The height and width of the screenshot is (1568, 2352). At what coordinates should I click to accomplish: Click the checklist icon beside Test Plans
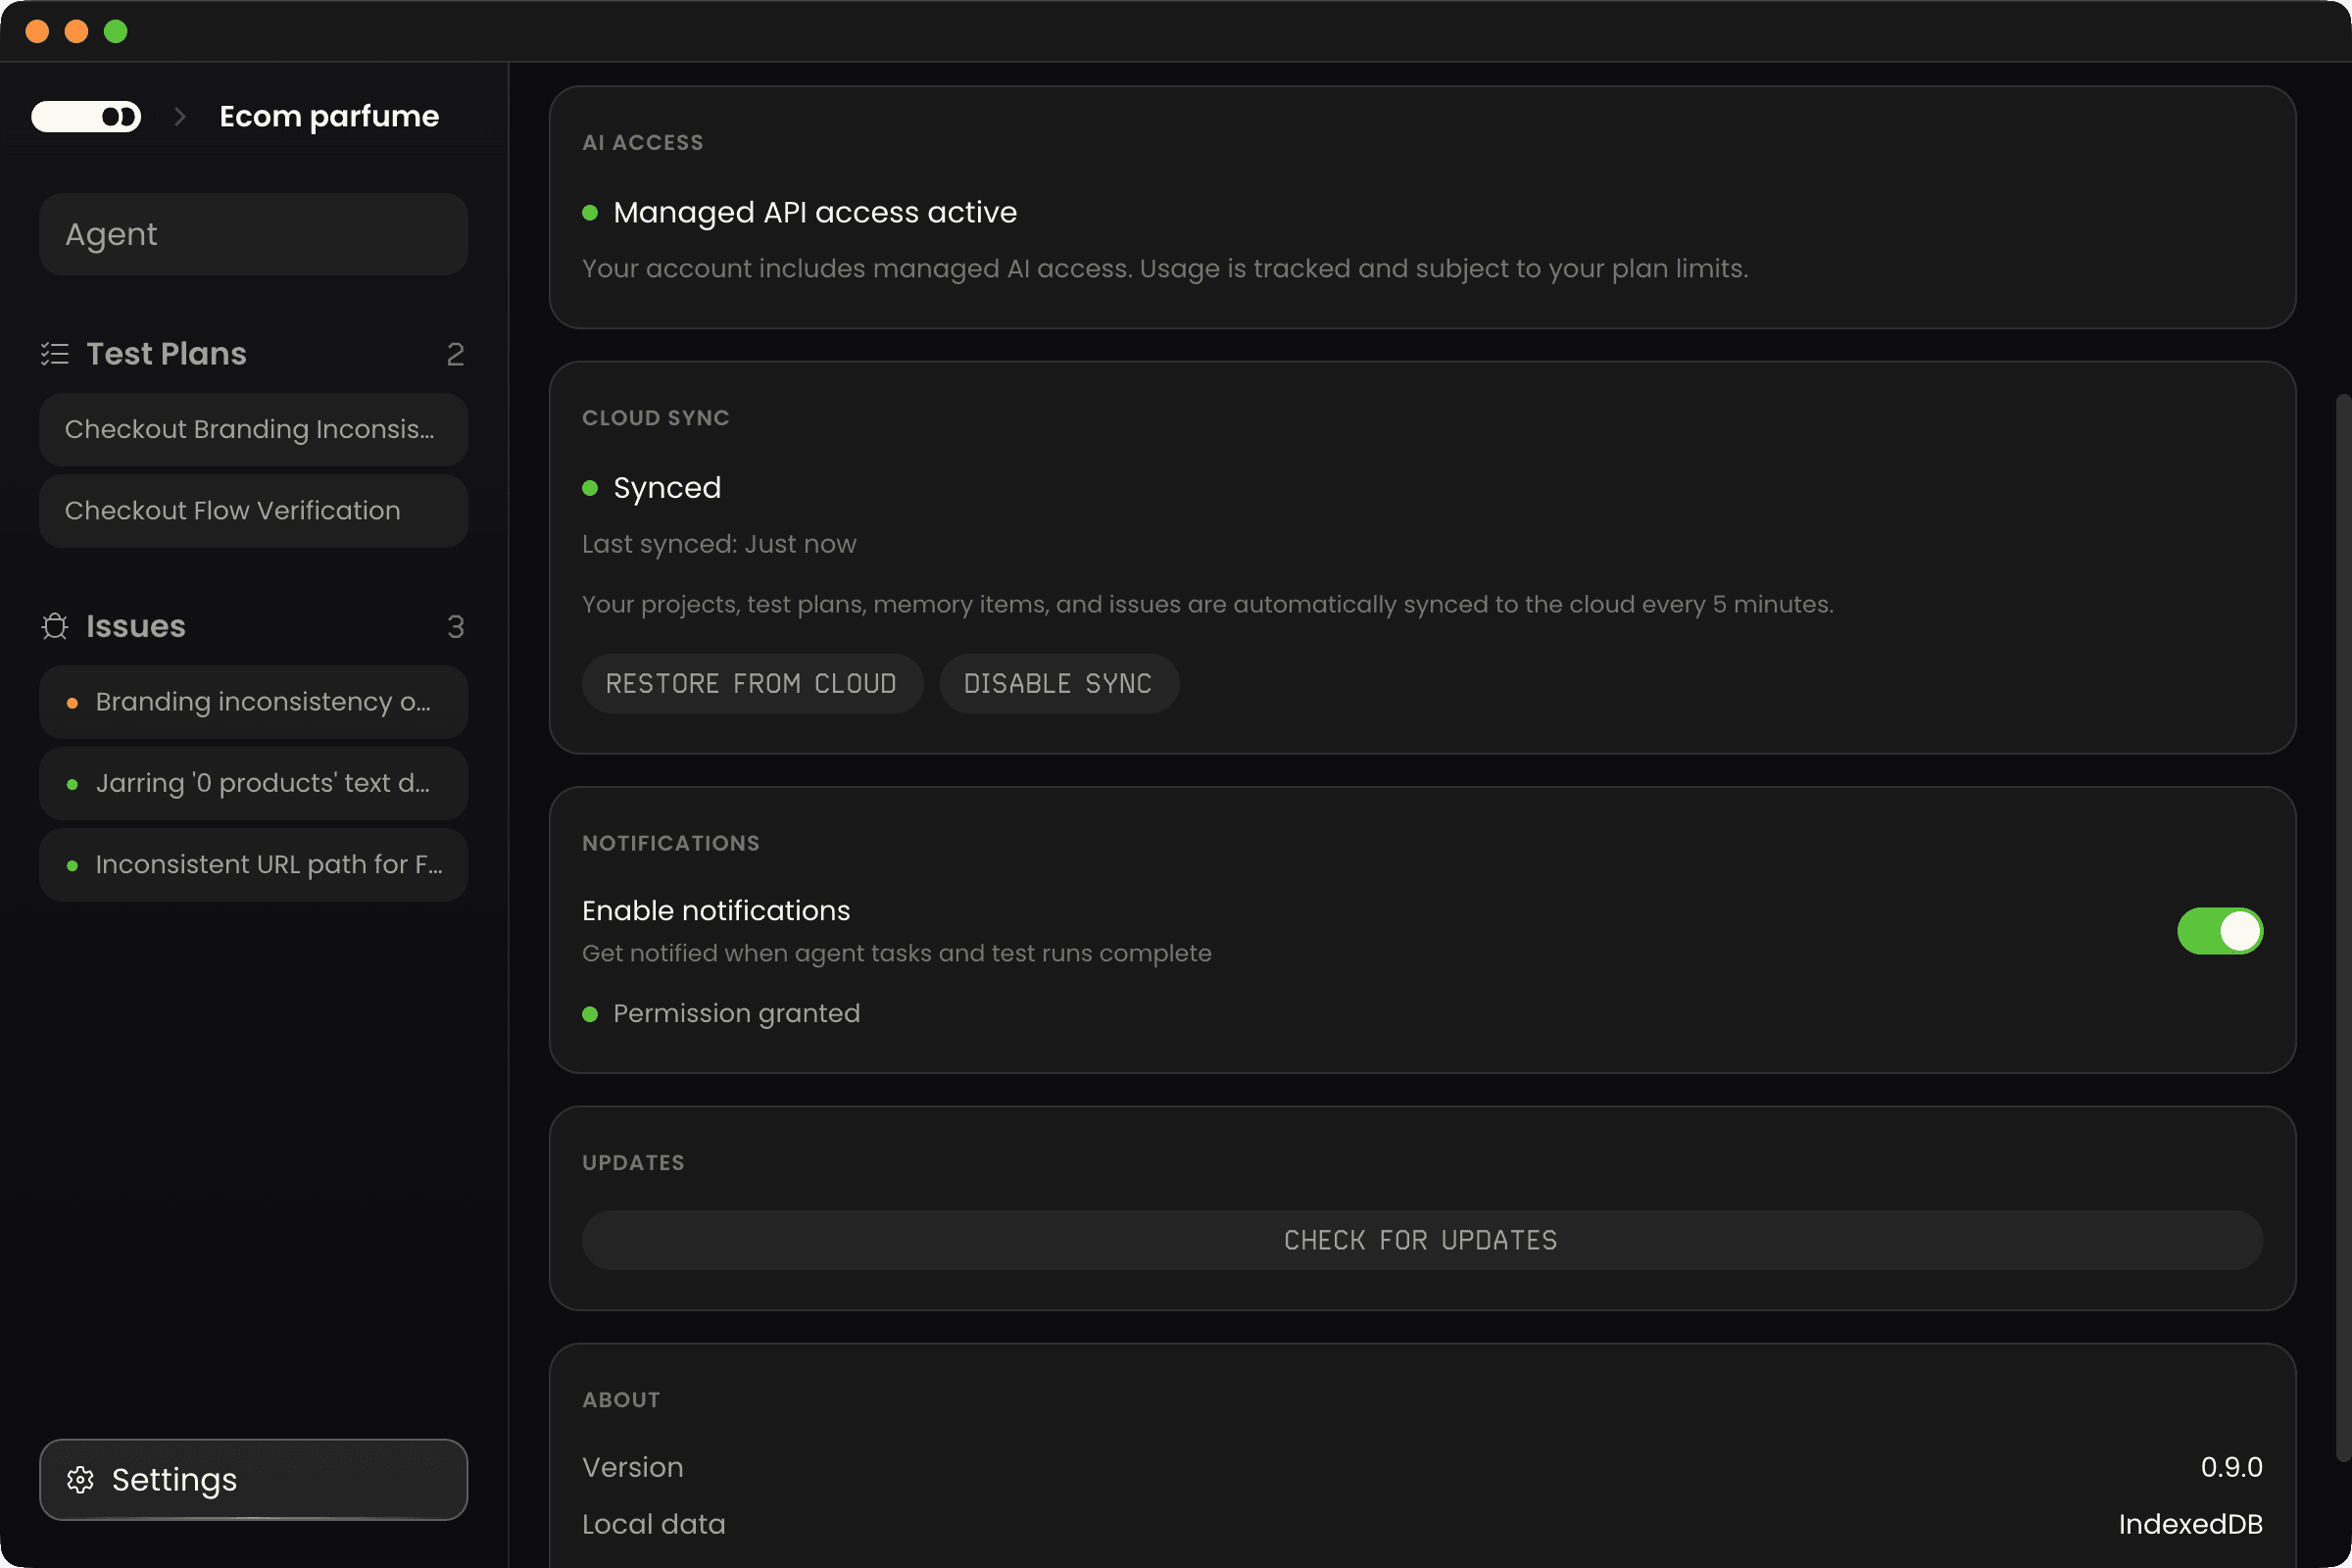(x=55, y=354)
